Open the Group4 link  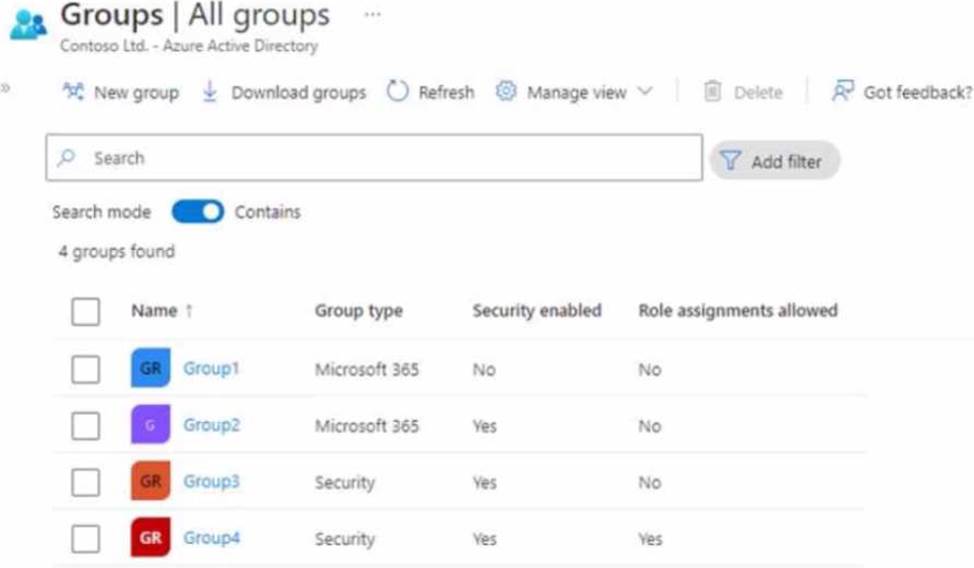211,538
